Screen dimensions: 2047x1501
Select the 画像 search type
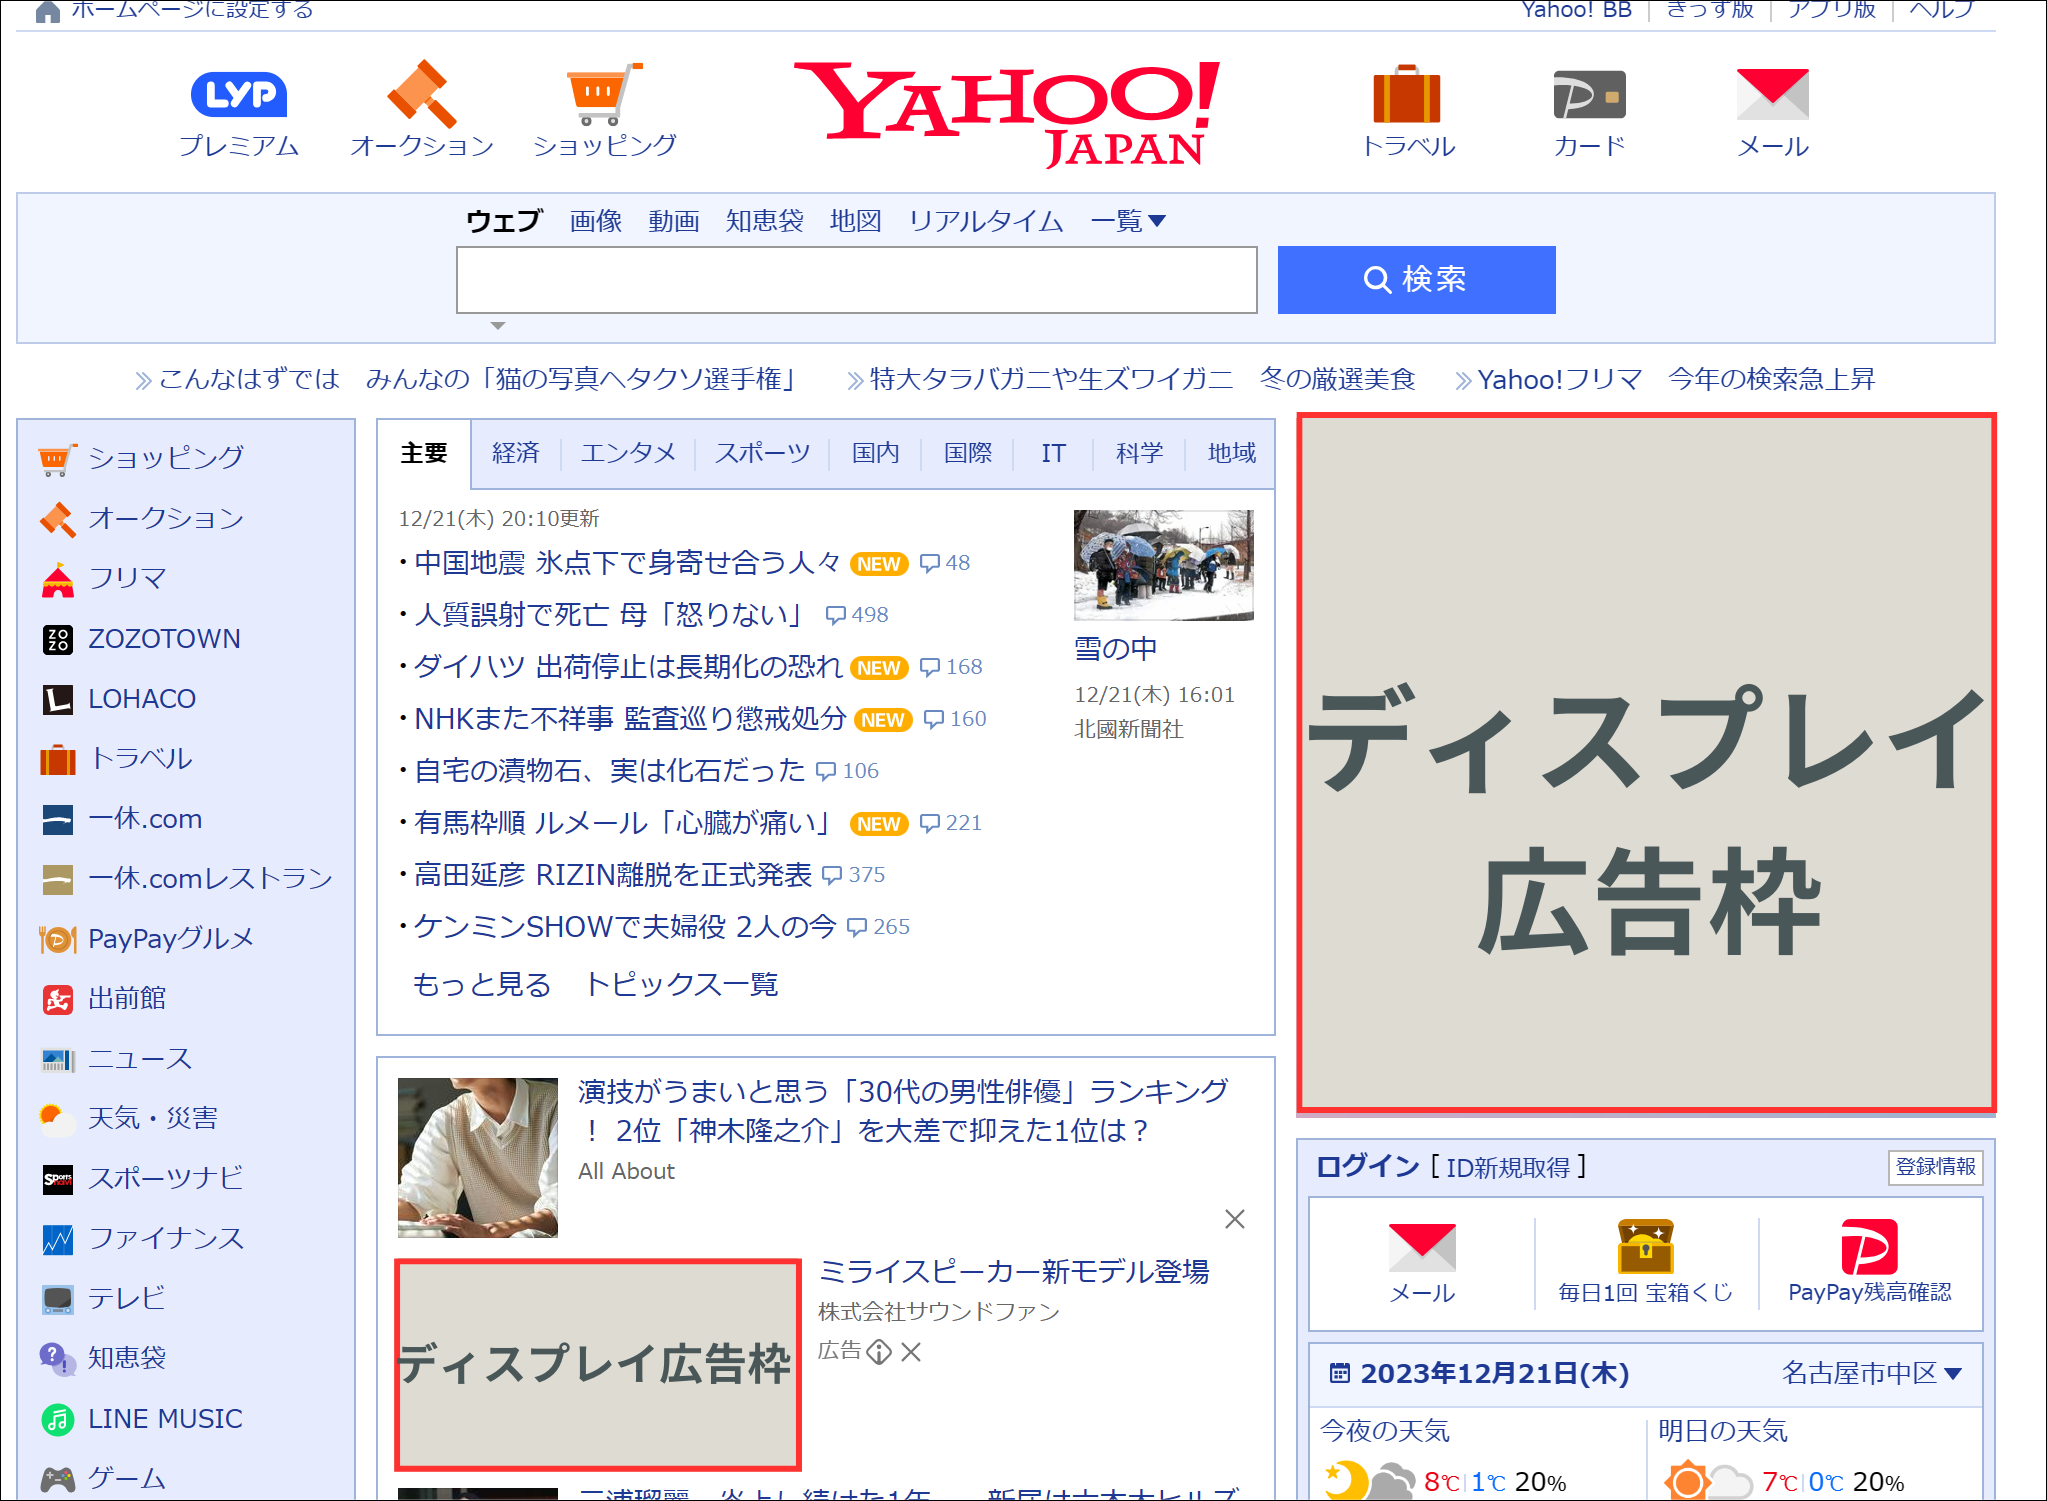tap(596, 221)
